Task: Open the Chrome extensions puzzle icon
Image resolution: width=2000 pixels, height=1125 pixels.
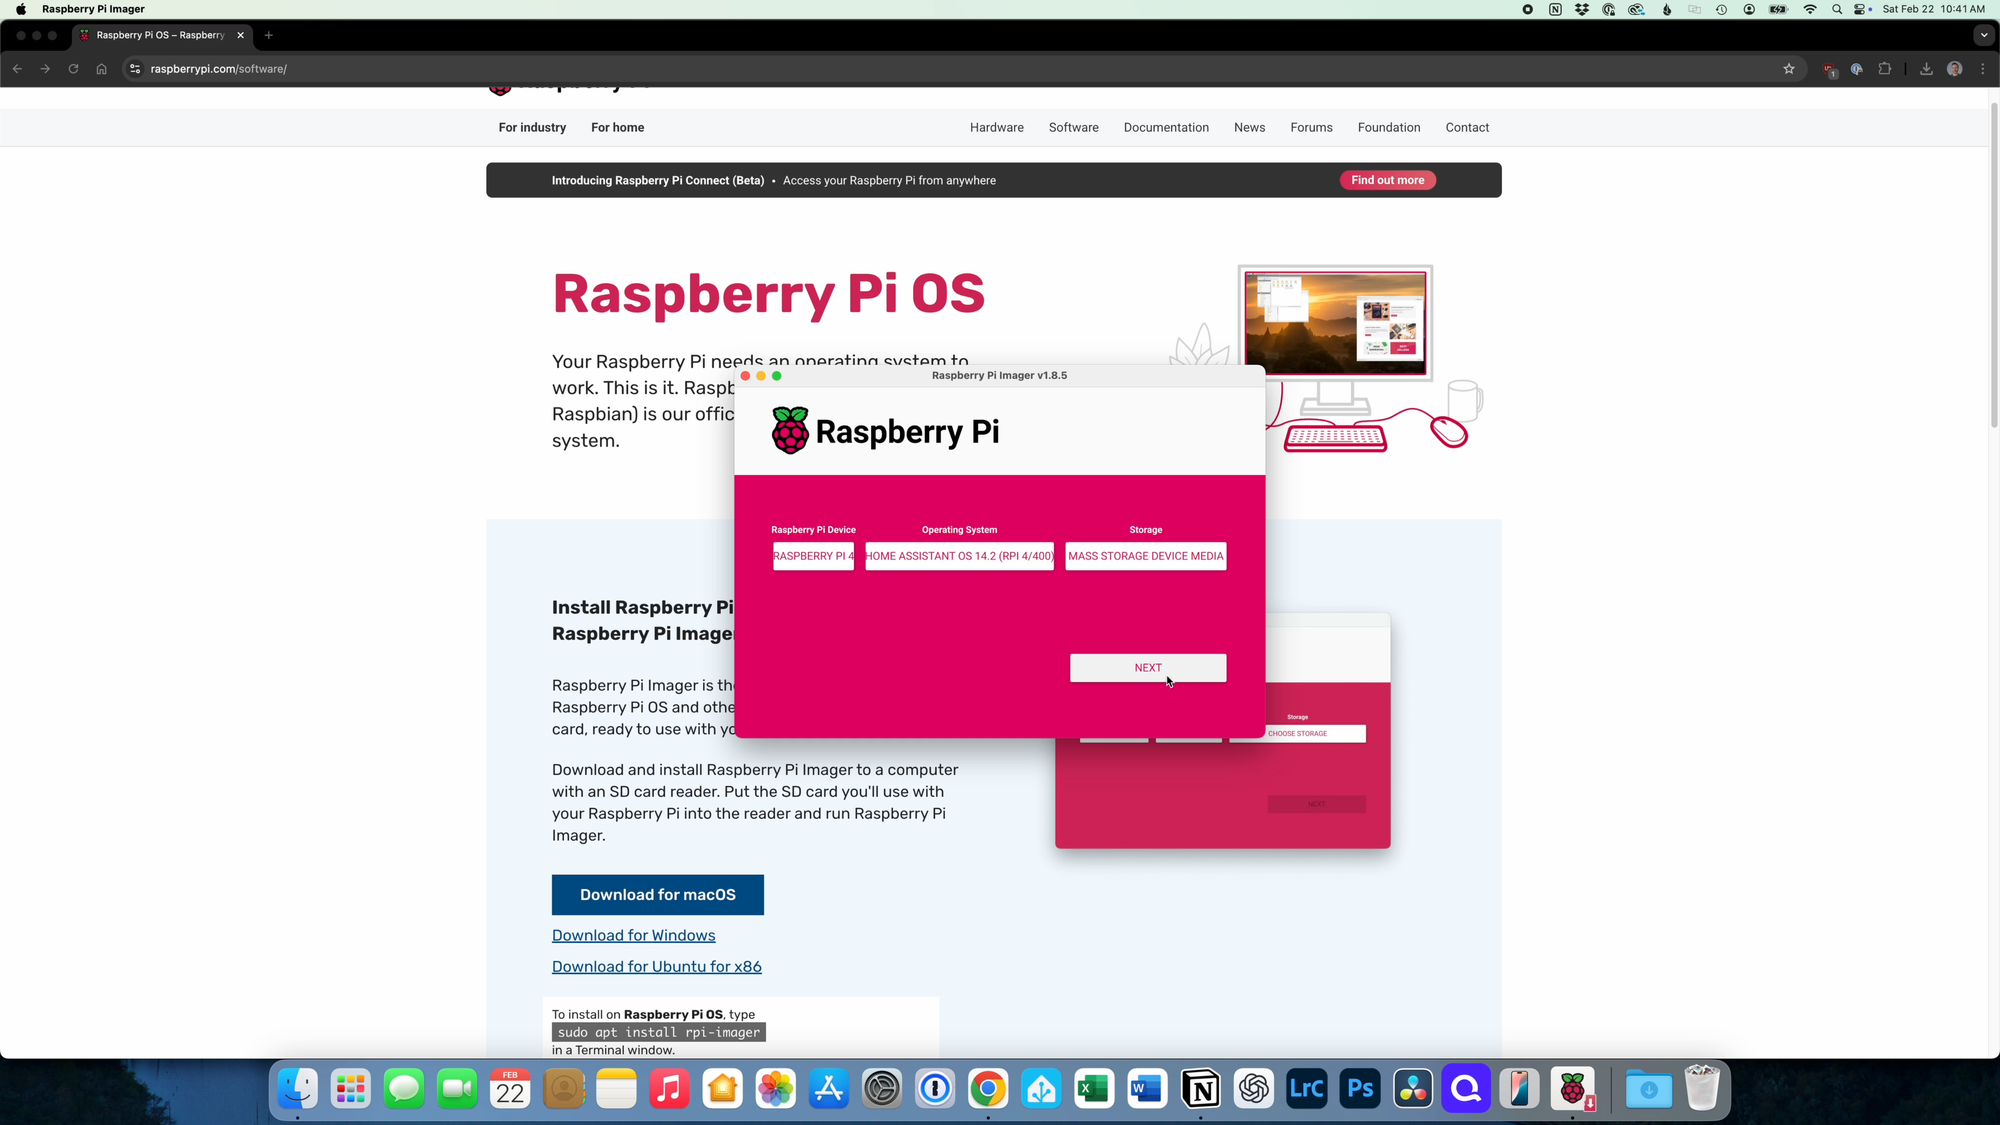Action: tap(1885, 69)
